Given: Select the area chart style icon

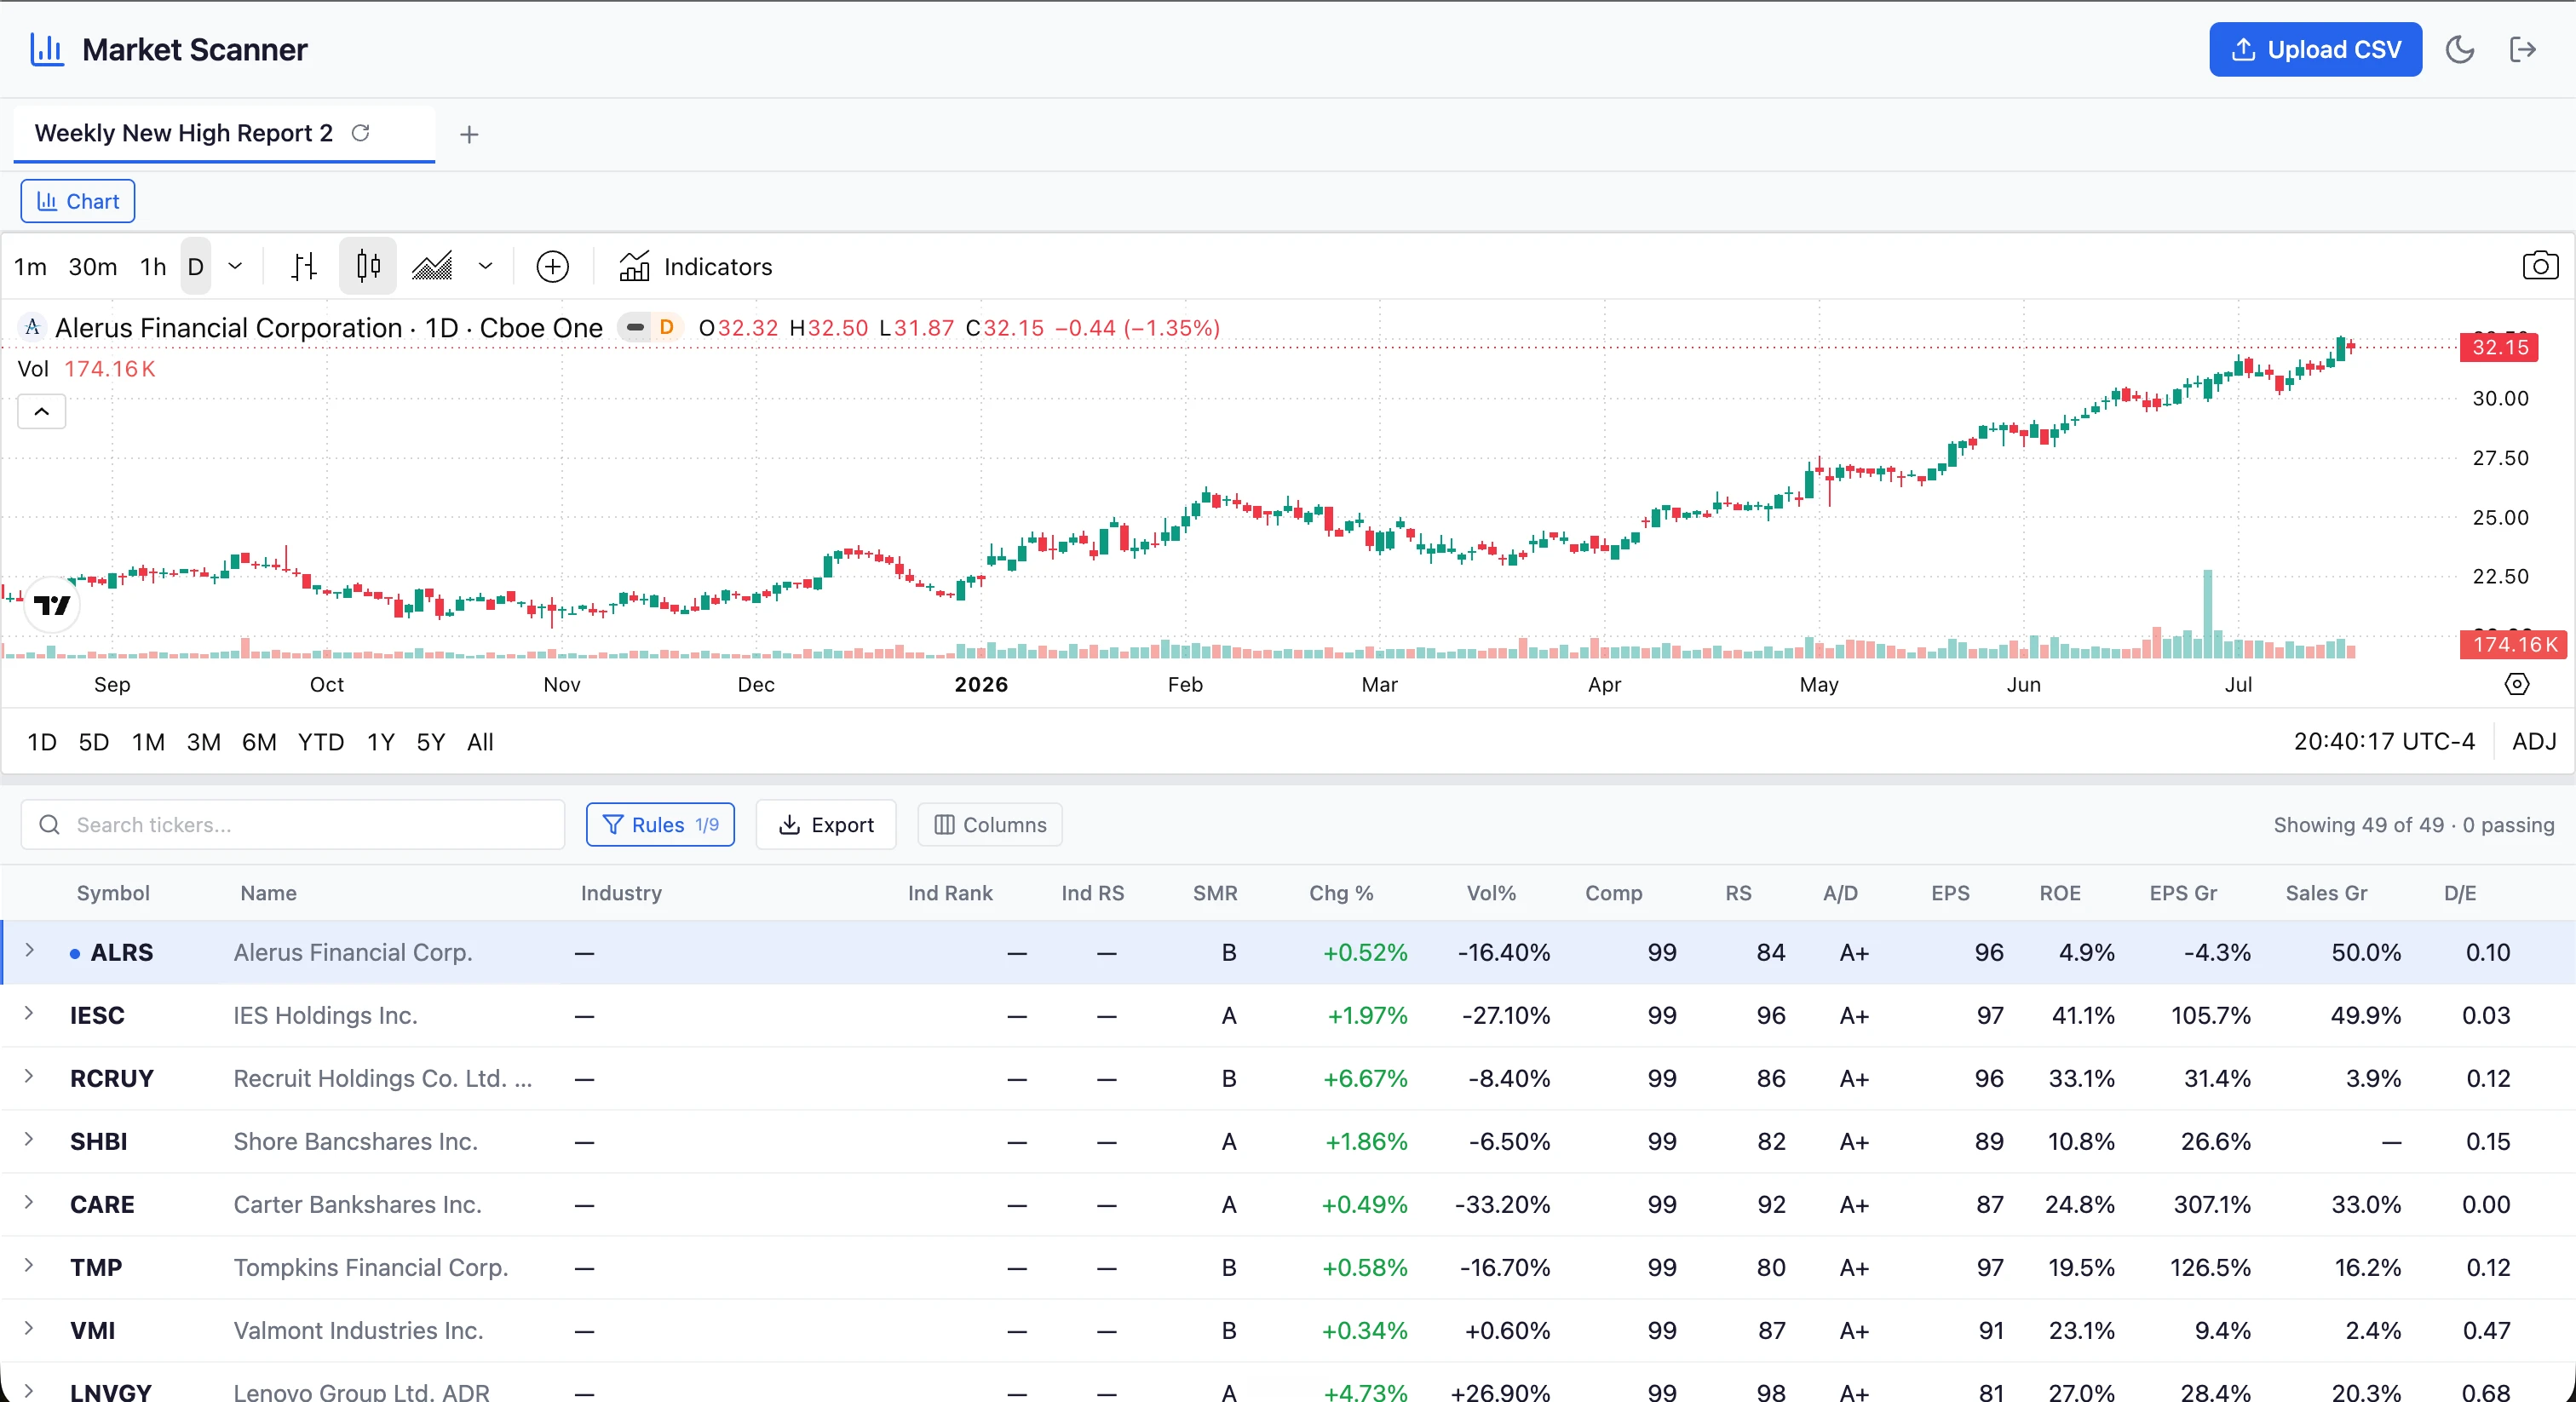Looking at the screenshot, I should [432, 267].
